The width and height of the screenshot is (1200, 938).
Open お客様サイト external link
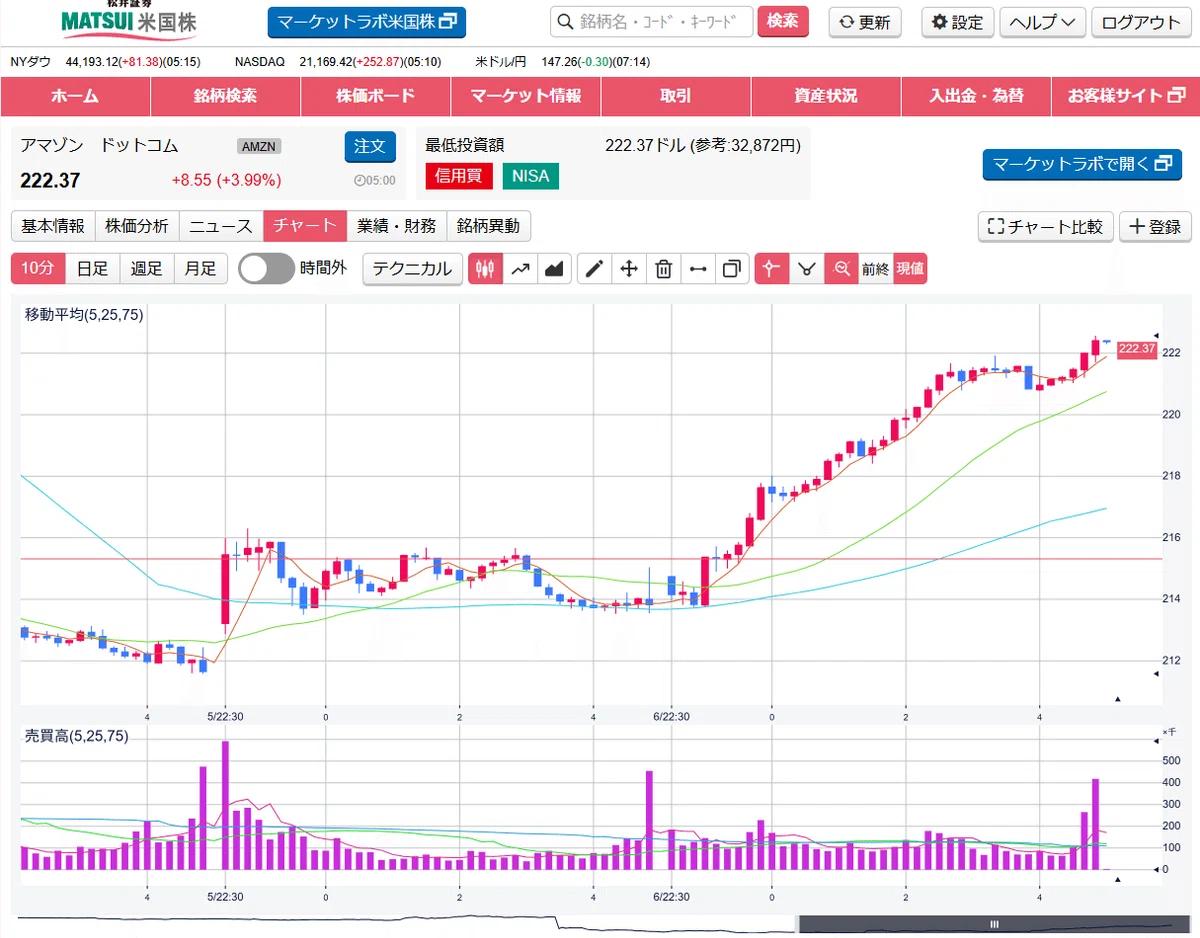(1125, 96)
